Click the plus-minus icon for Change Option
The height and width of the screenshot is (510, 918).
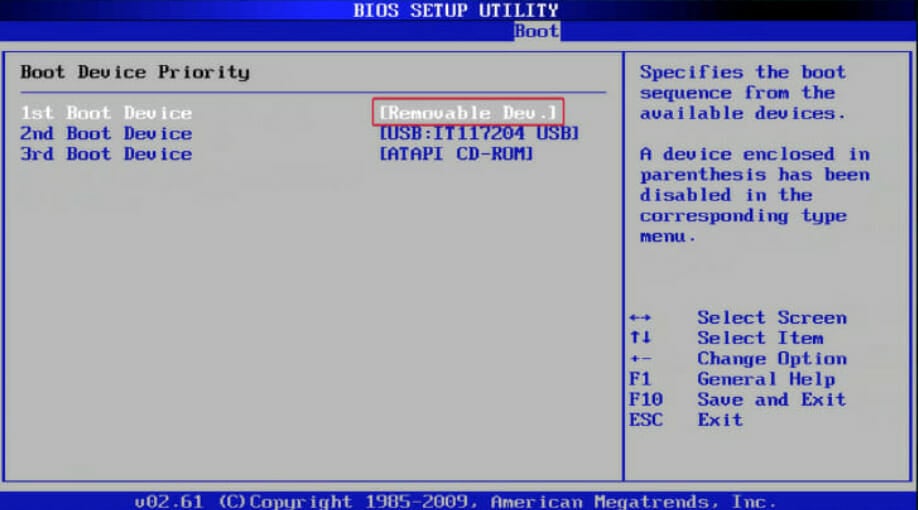pos(640,359)
